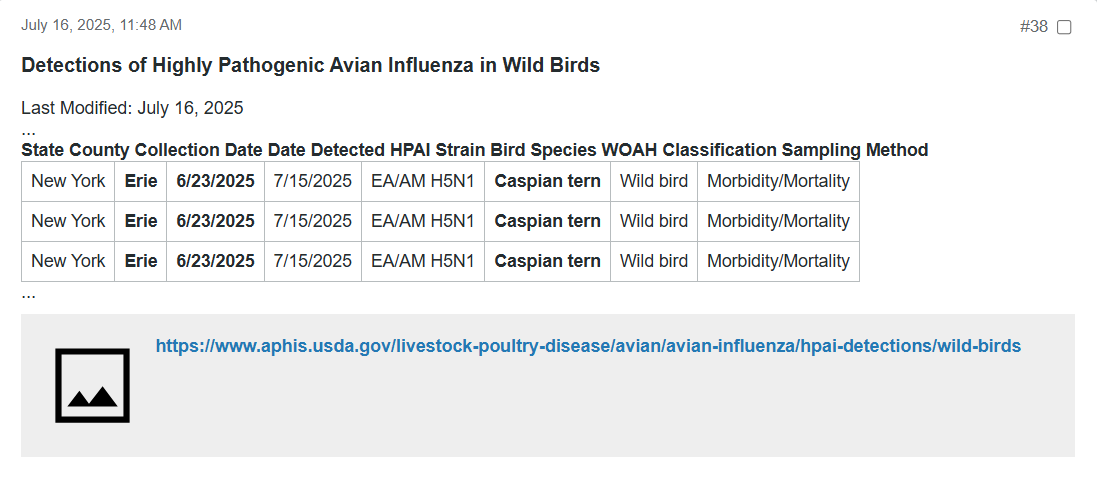Viewport: 1097px width, 485px height.
Task: Click the ellipsis just below the table
Action: point(28,295)
